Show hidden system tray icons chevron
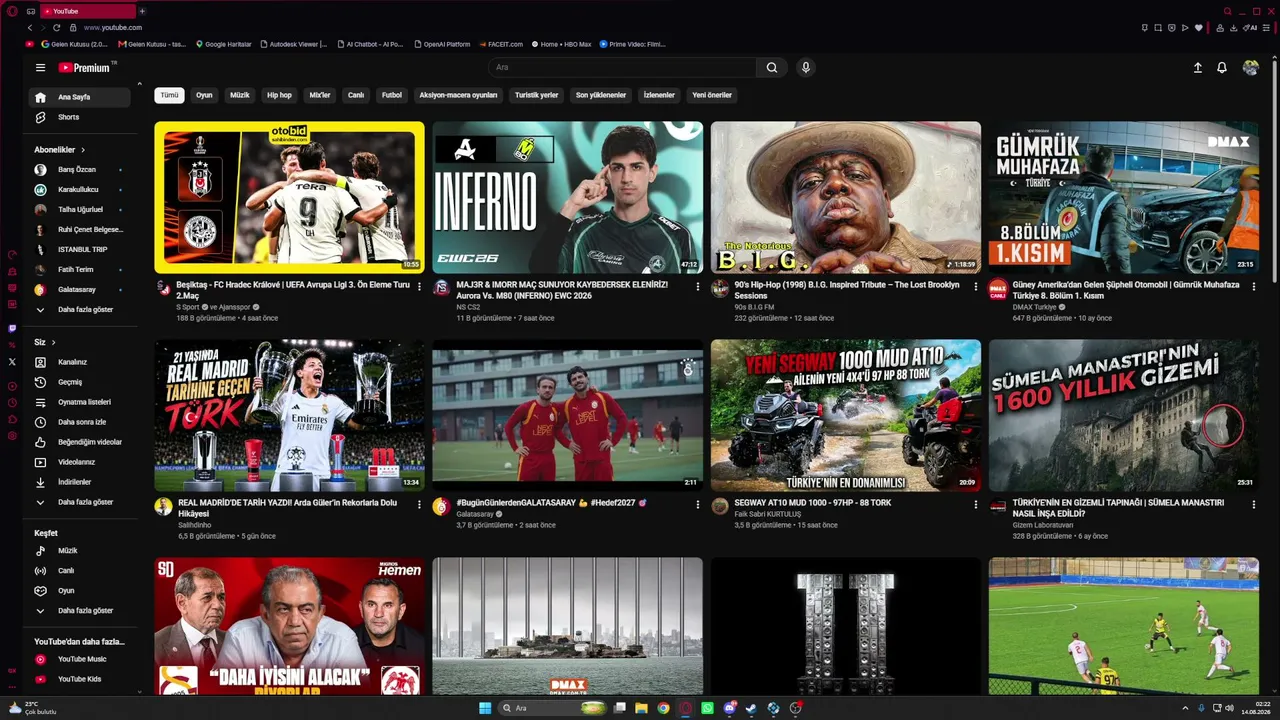 (1185, 708)
